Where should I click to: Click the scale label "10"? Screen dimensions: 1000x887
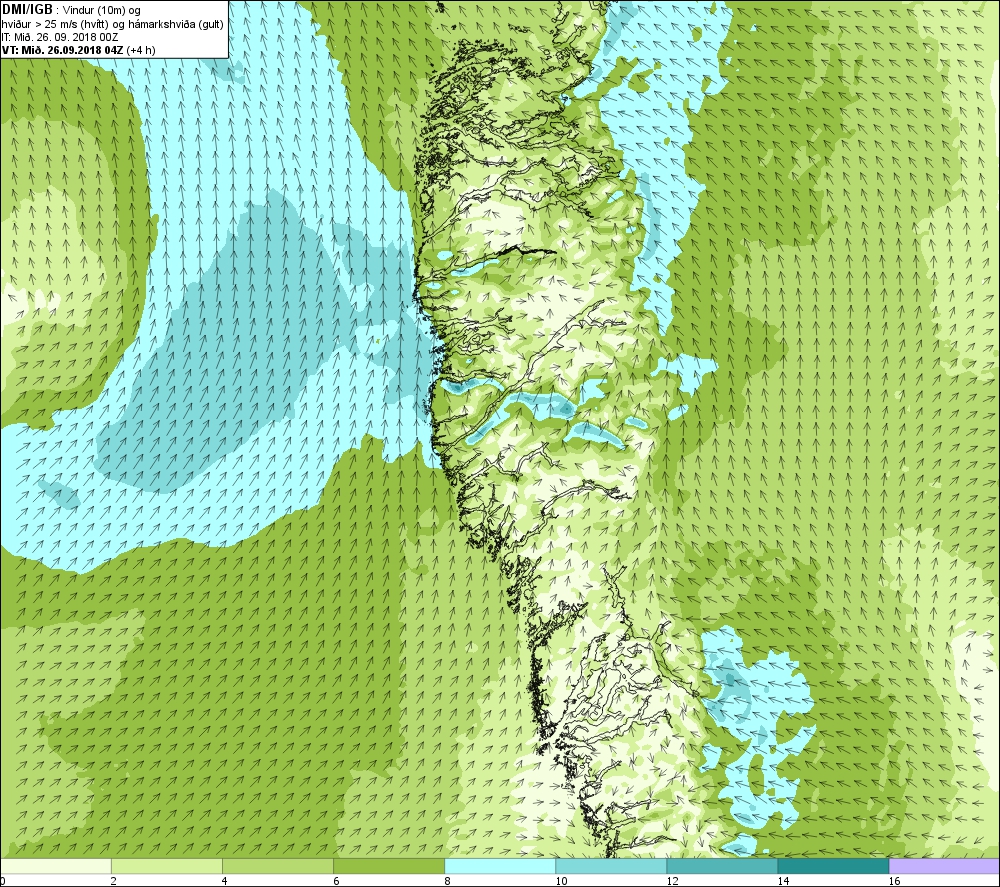[x=561, y=881]
